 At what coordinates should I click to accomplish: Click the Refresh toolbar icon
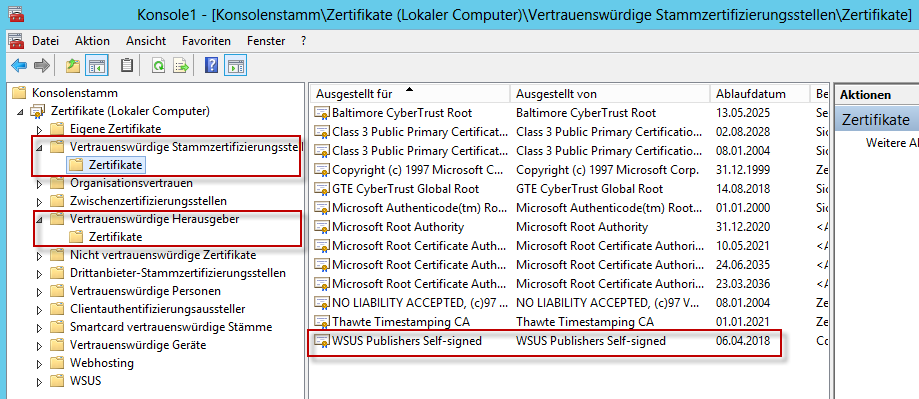tap(158, 66)
